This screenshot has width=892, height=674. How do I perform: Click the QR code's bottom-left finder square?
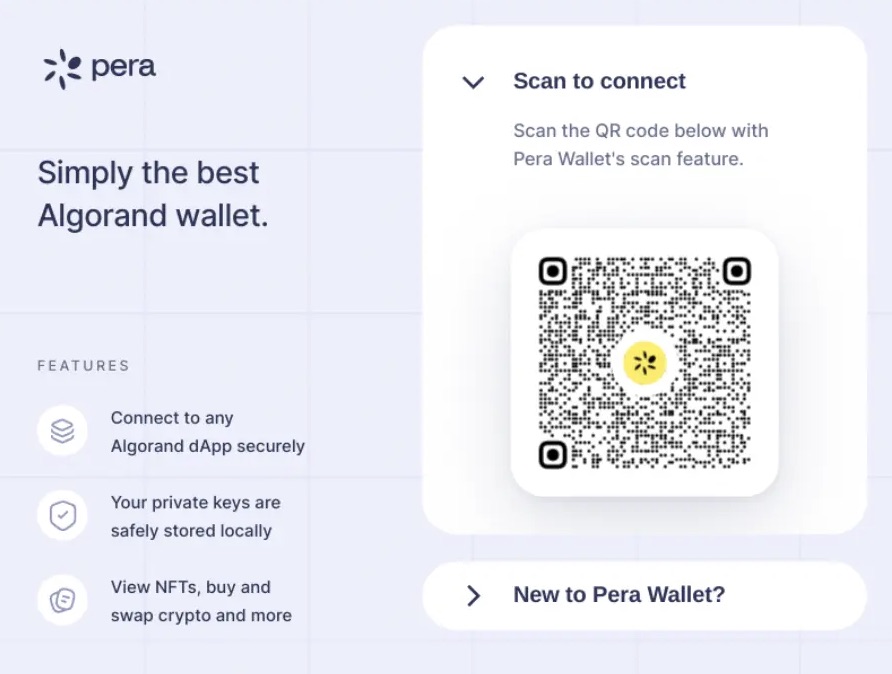point(553,455)
